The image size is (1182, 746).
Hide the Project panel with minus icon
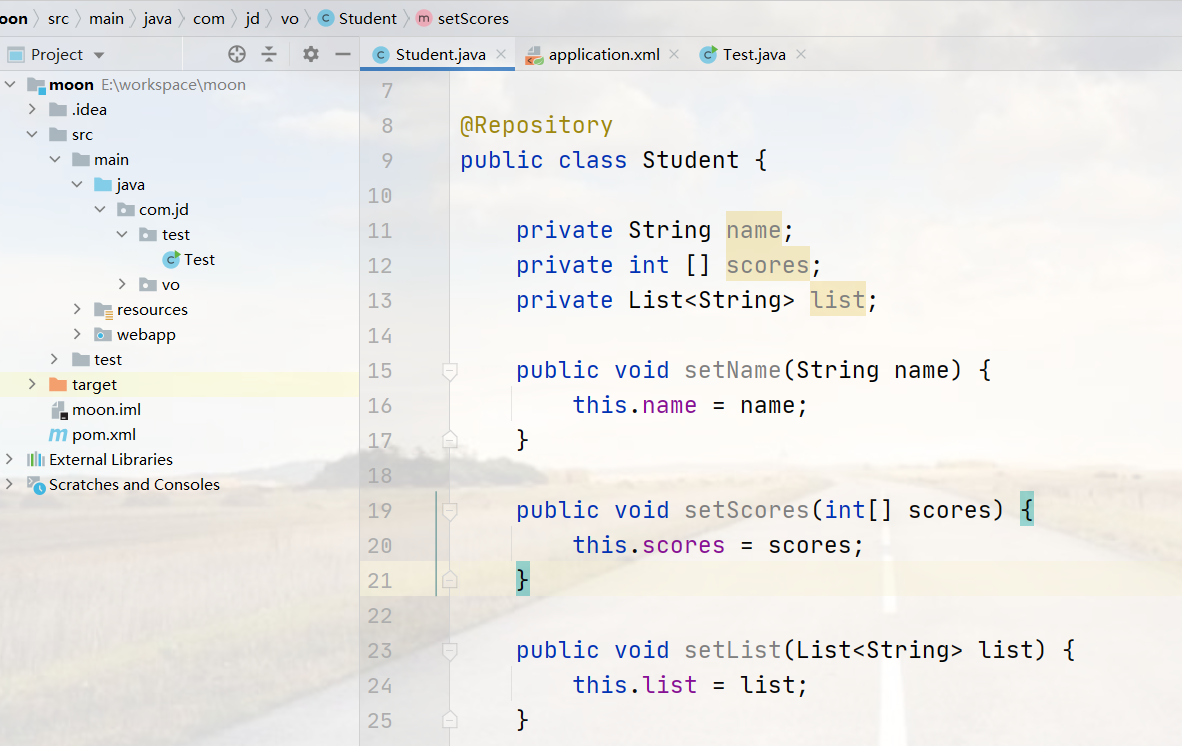(343, 54)
